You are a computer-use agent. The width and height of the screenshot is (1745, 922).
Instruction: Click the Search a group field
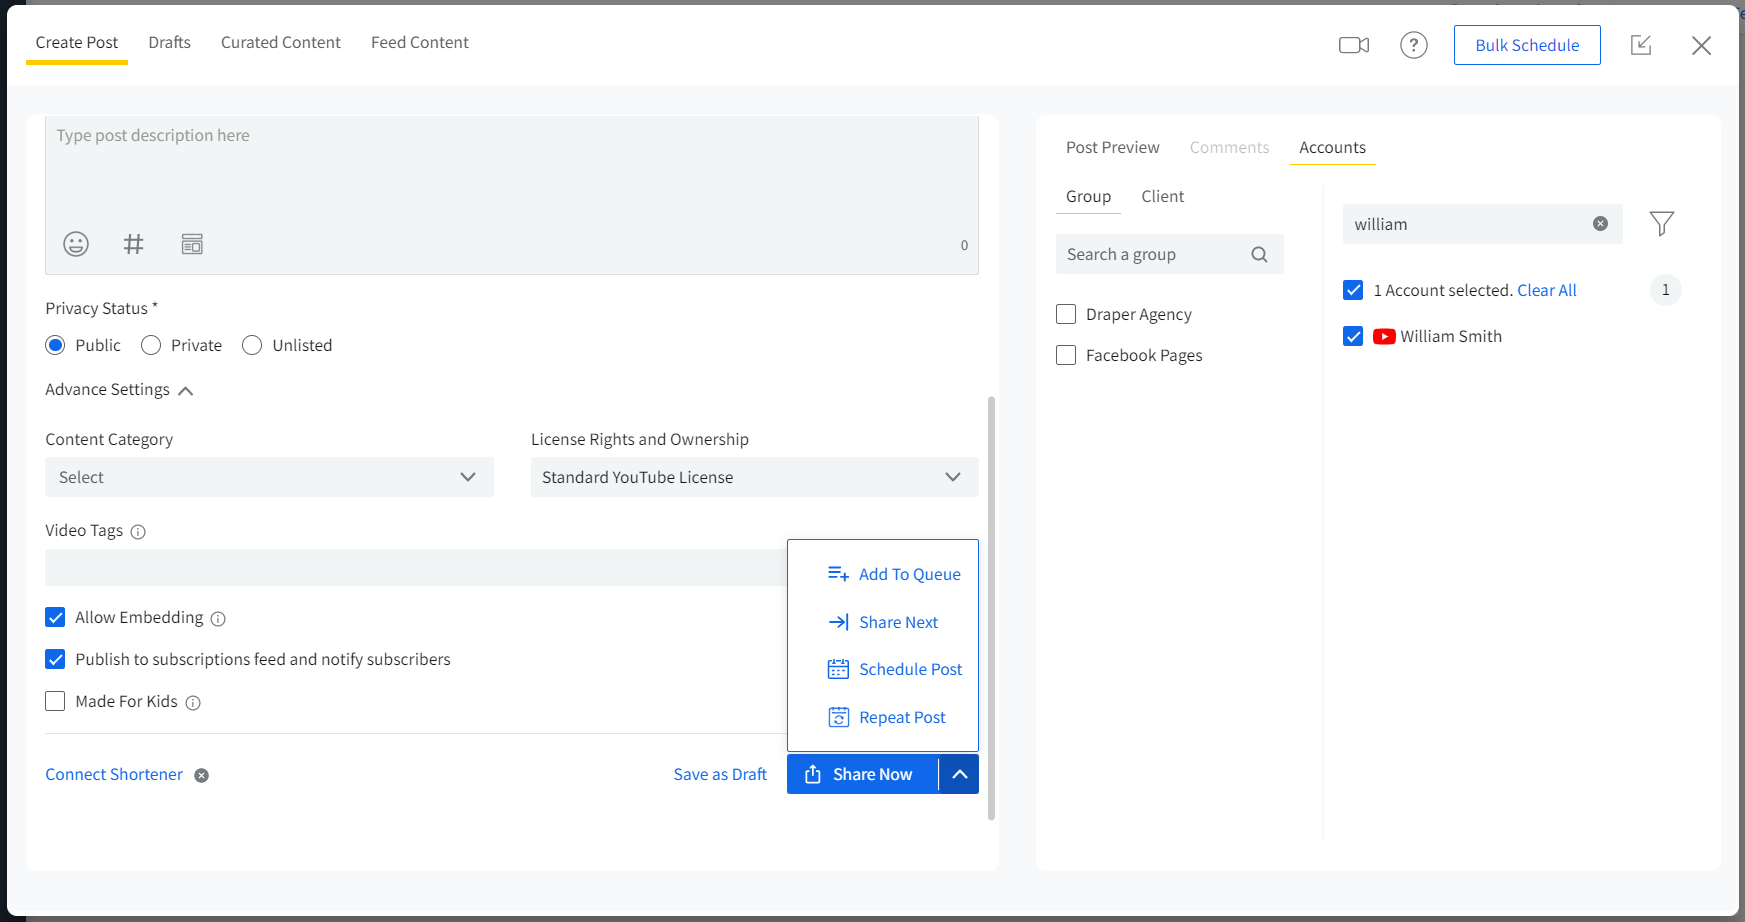coord(1153,254)
